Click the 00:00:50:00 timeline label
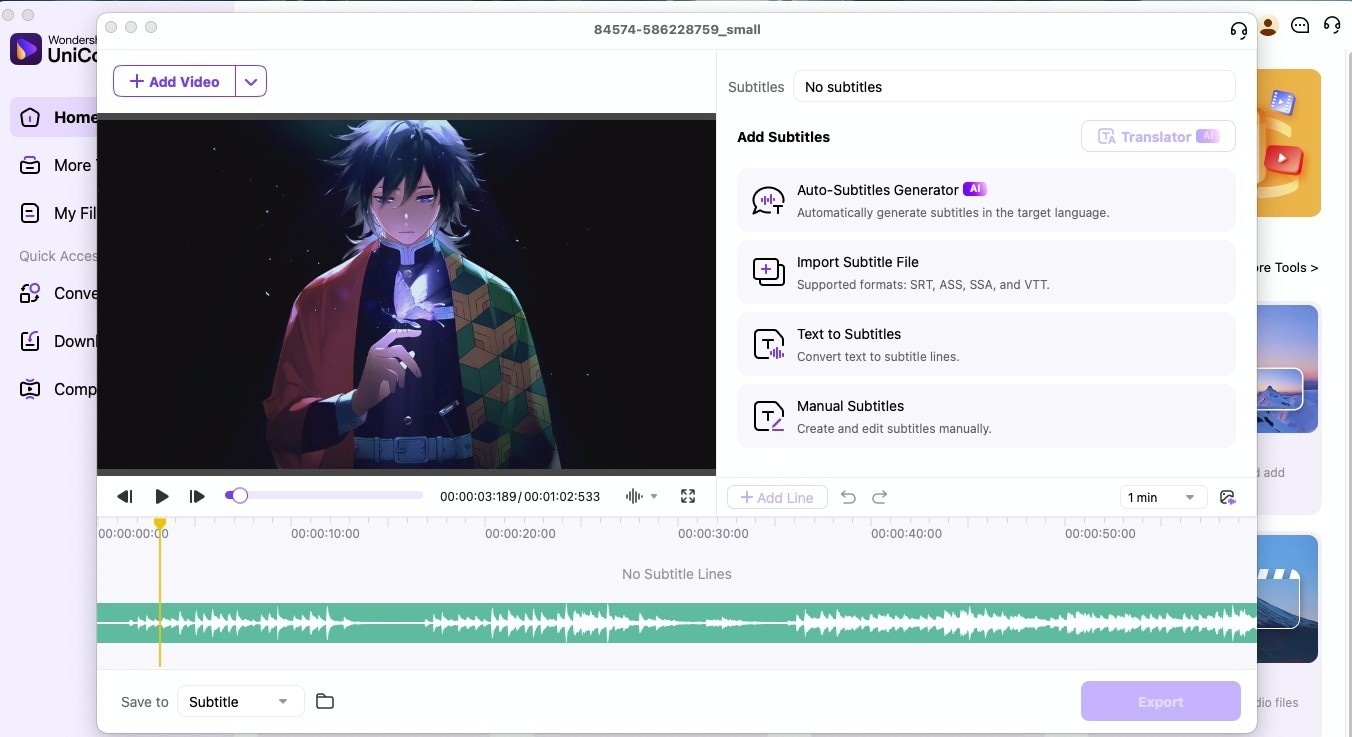This screenshot has height=737, width=1352. (1100, 534)
